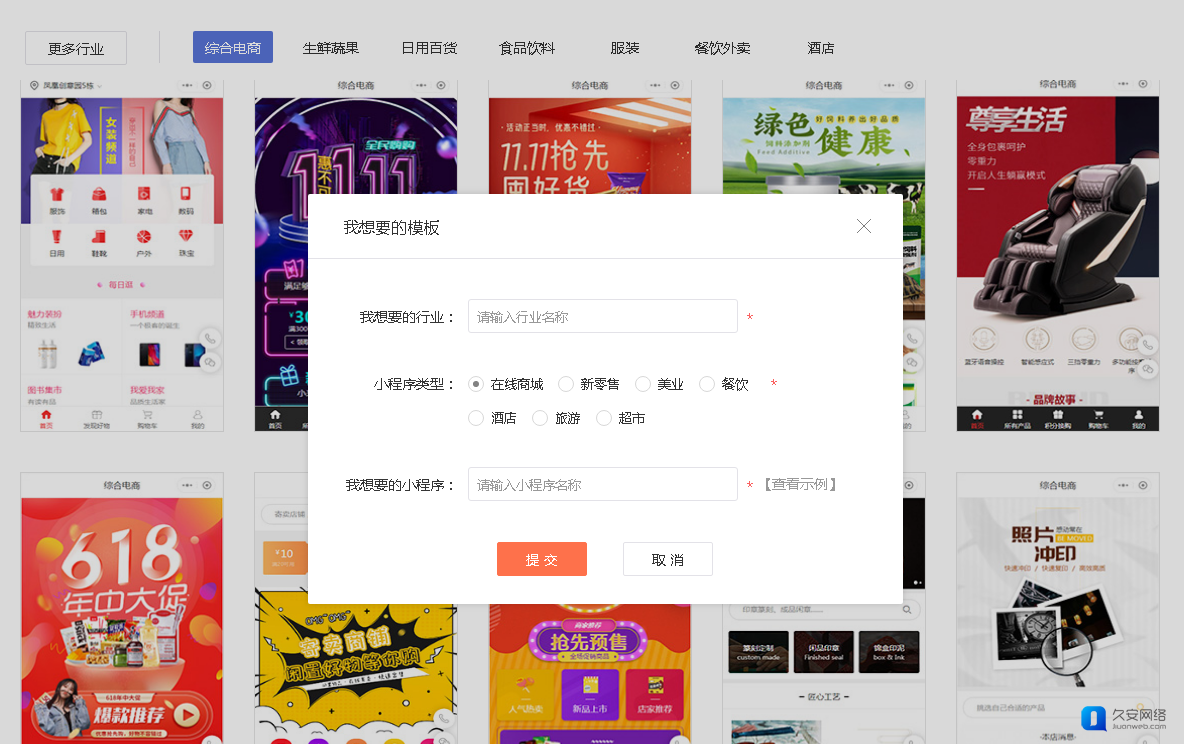1184x744 pixels.
Task: Close the 我想要的模板 dialog
Action: 864,227
